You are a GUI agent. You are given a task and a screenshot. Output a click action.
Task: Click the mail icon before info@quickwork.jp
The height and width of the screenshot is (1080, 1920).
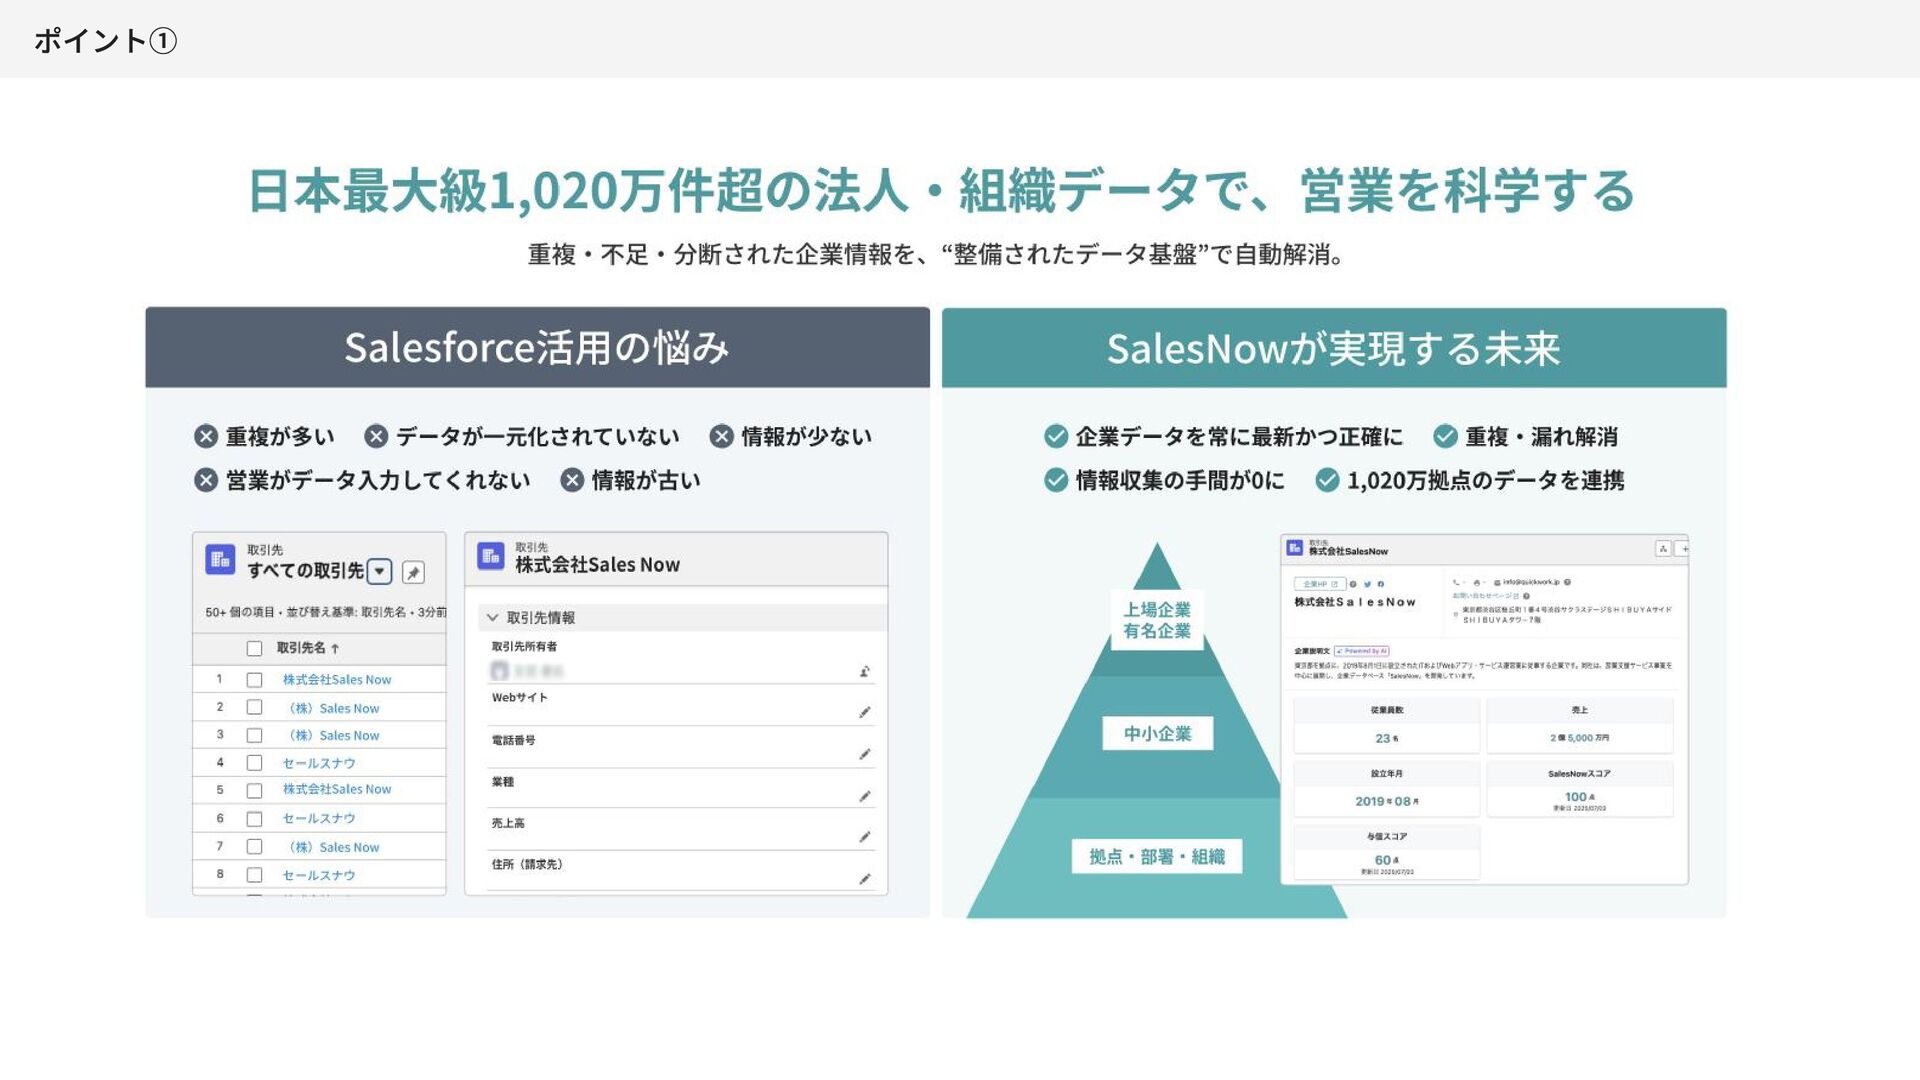(x=1497, y=582)
